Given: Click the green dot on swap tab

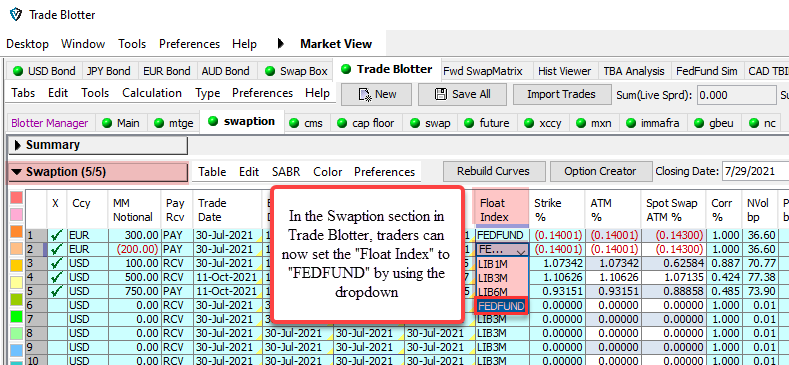Looking at the screenshot, I should coord(415,123).
